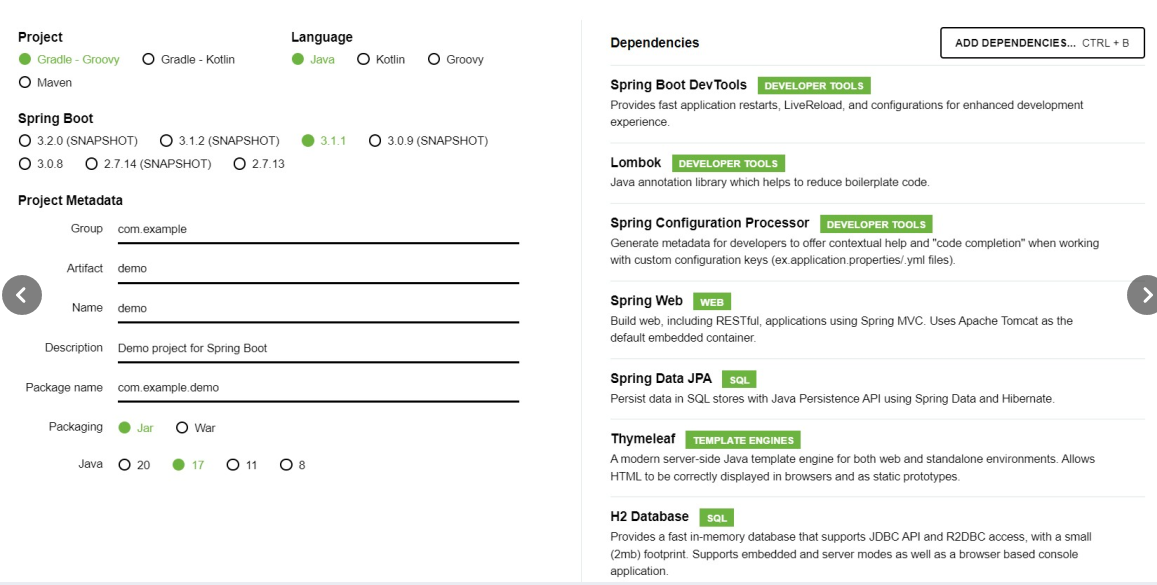
Task: Click the Spring Web dependency title
Action: (646, 301)
